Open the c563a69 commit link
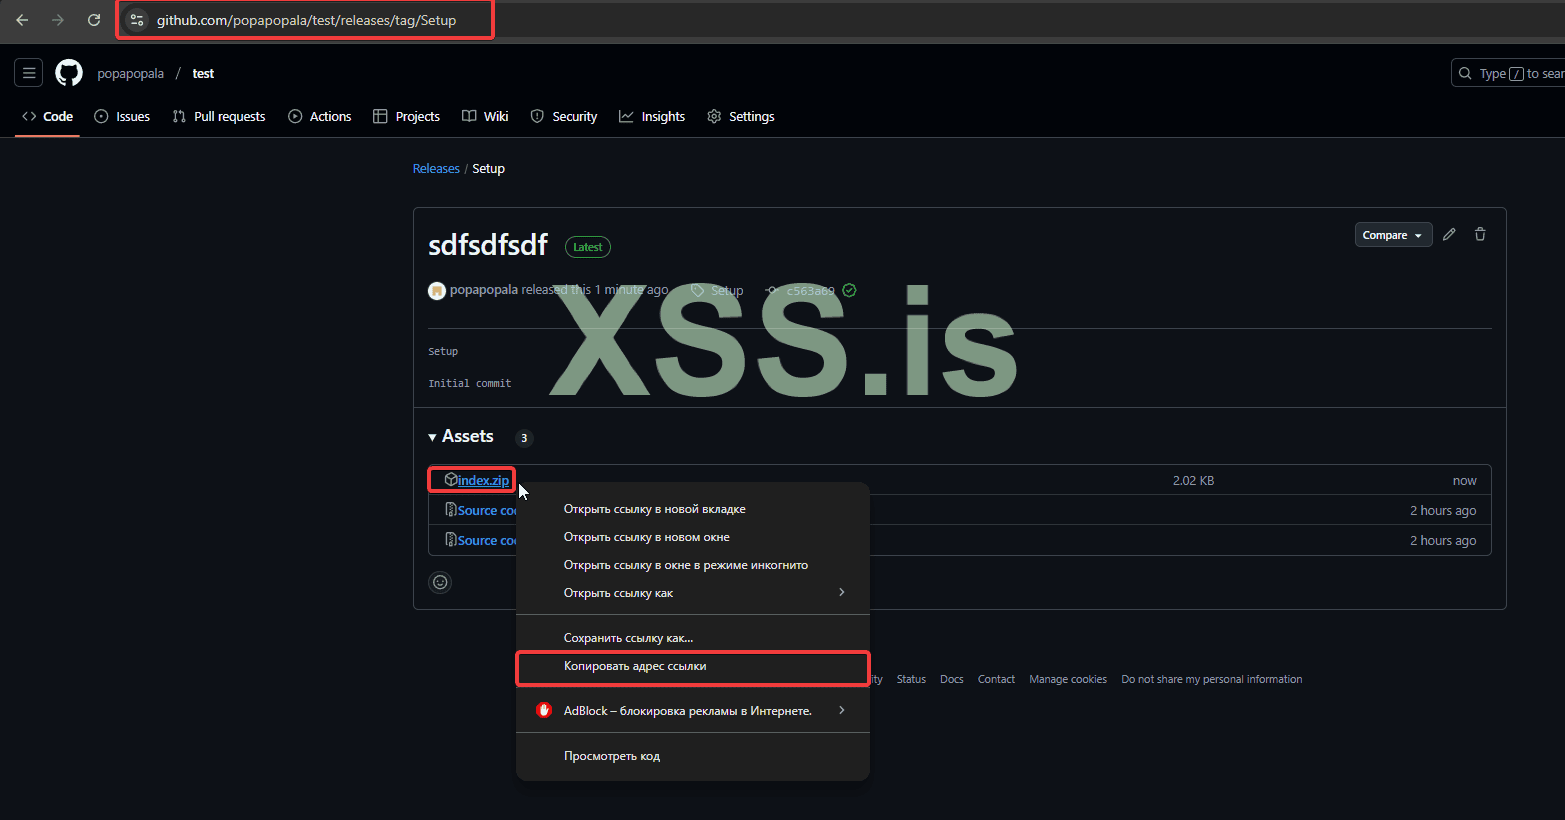The width and height of the screenshot is (1565, 820). coord(810,291)
